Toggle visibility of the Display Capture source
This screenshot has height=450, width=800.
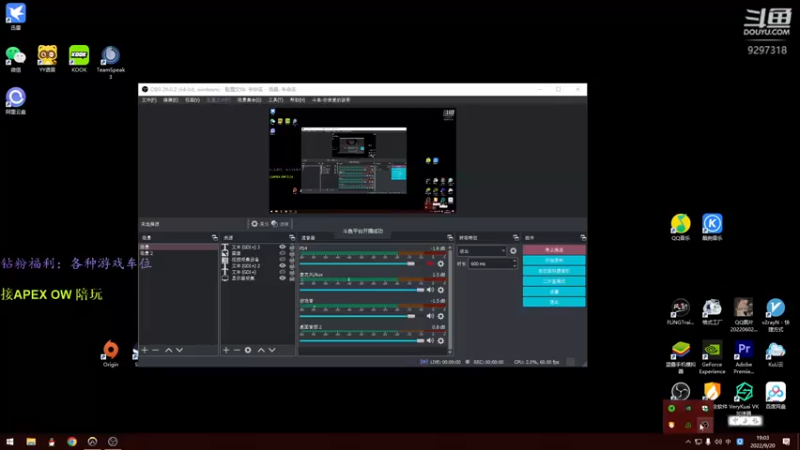(282, 278)
